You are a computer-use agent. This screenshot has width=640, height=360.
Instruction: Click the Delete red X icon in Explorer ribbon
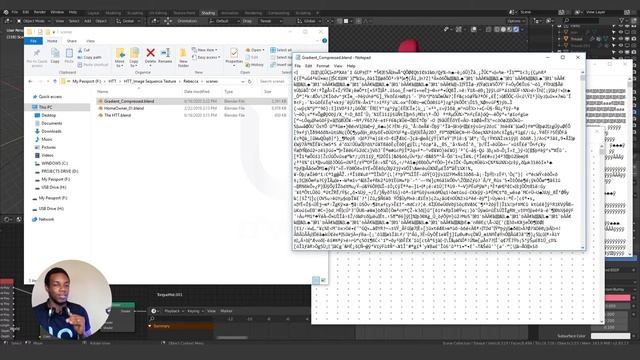[150, 53]
